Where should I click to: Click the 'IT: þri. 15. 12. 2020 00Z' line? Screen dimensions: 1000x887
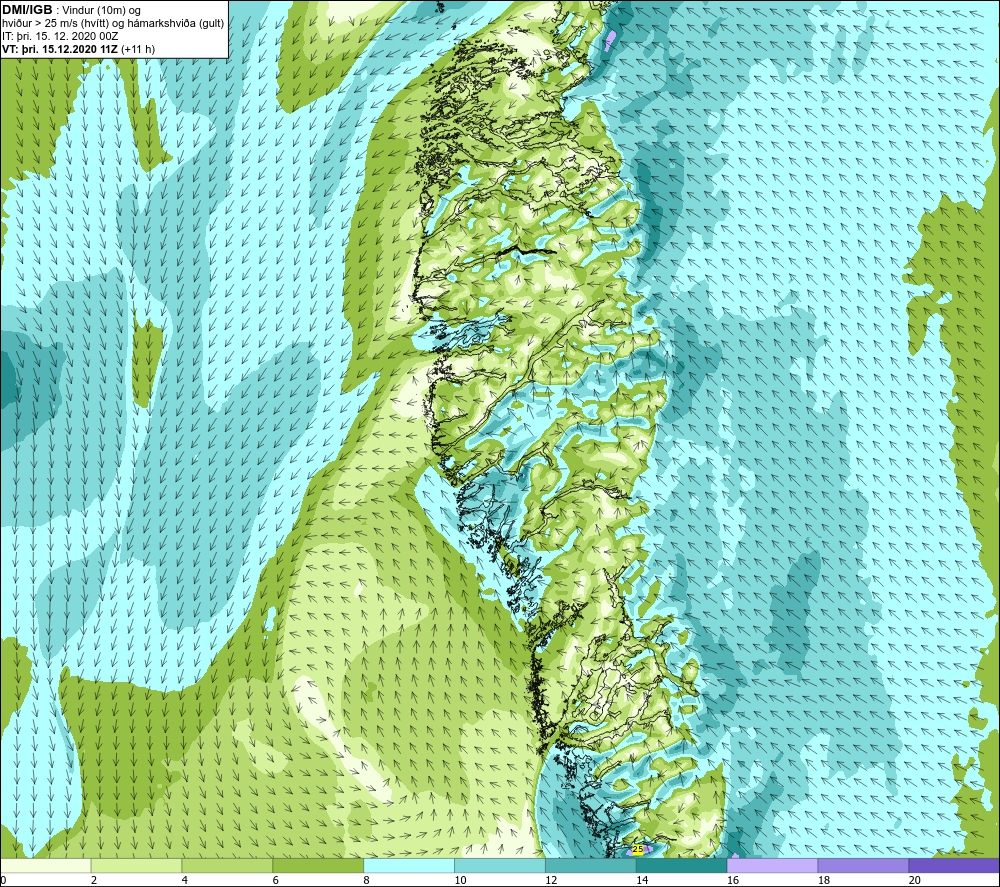tap(60, 36)
